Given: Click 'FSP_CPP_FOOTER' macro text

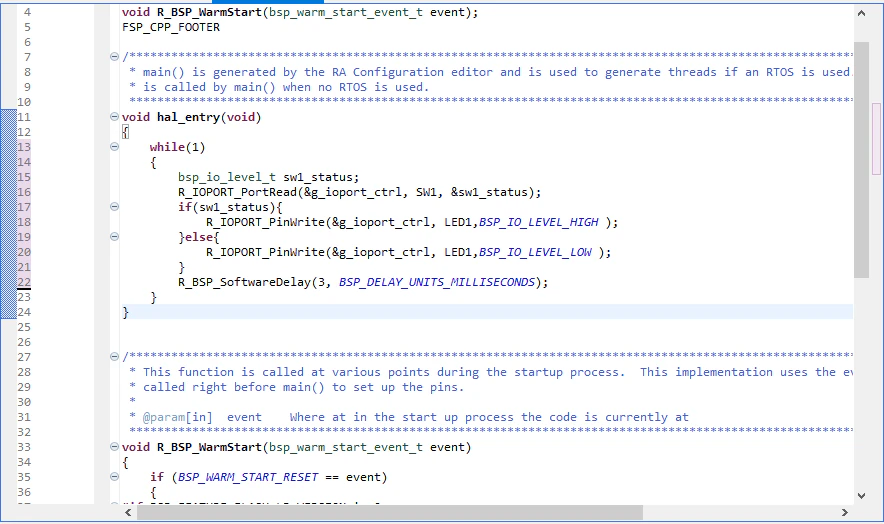Looking at the screenshot, I should (171, 27).
